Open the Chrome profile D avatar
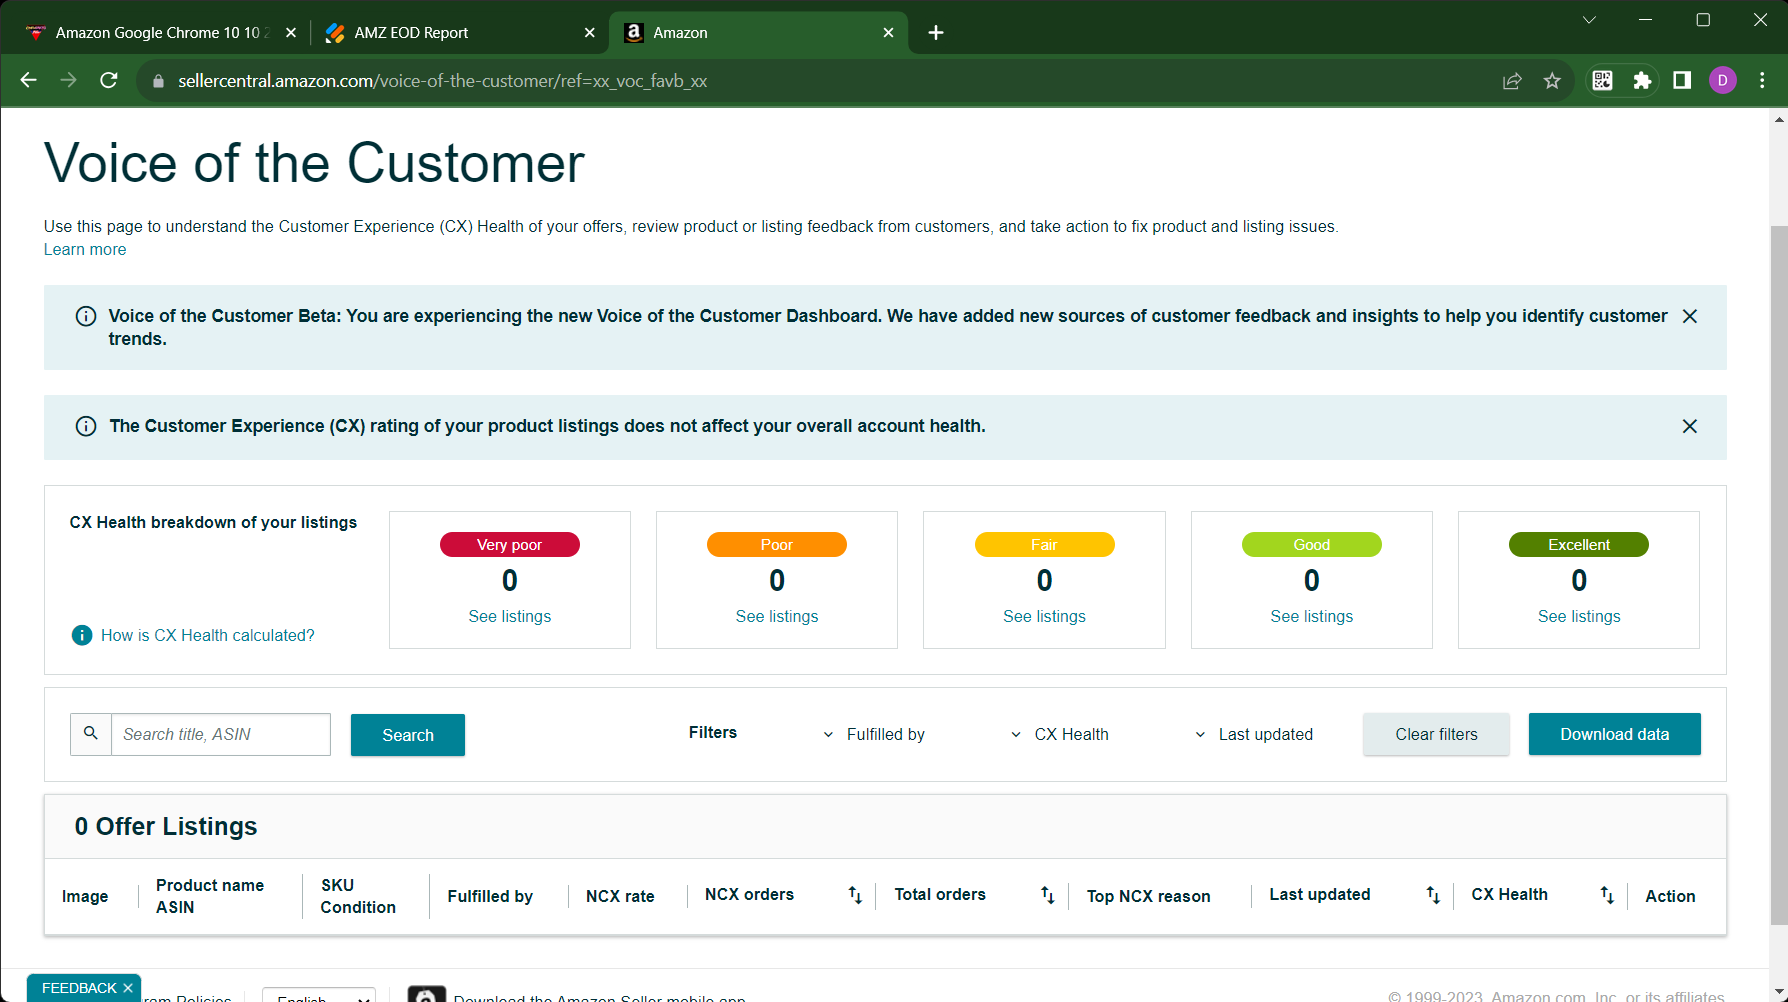The image size is (1788, 1002). click(x=1723, y=80)
